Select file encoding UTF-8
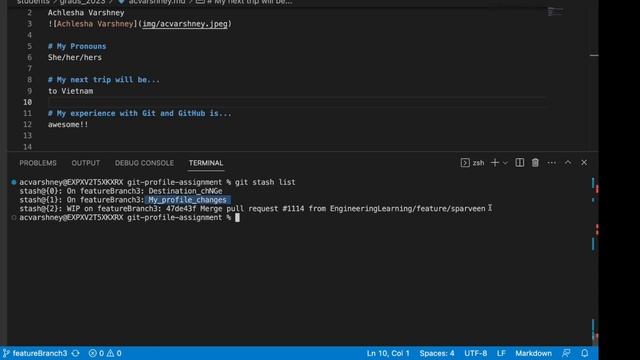Viewport: 640px width, 360px height. point(476,353)
